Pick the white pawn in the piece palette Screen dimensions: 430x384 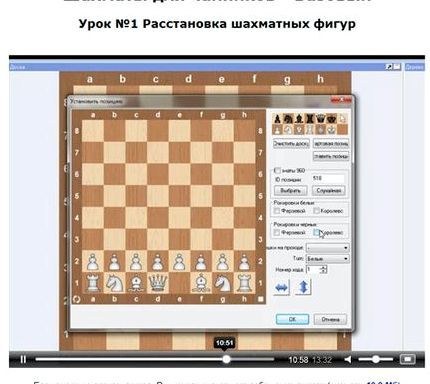(277, 129)
